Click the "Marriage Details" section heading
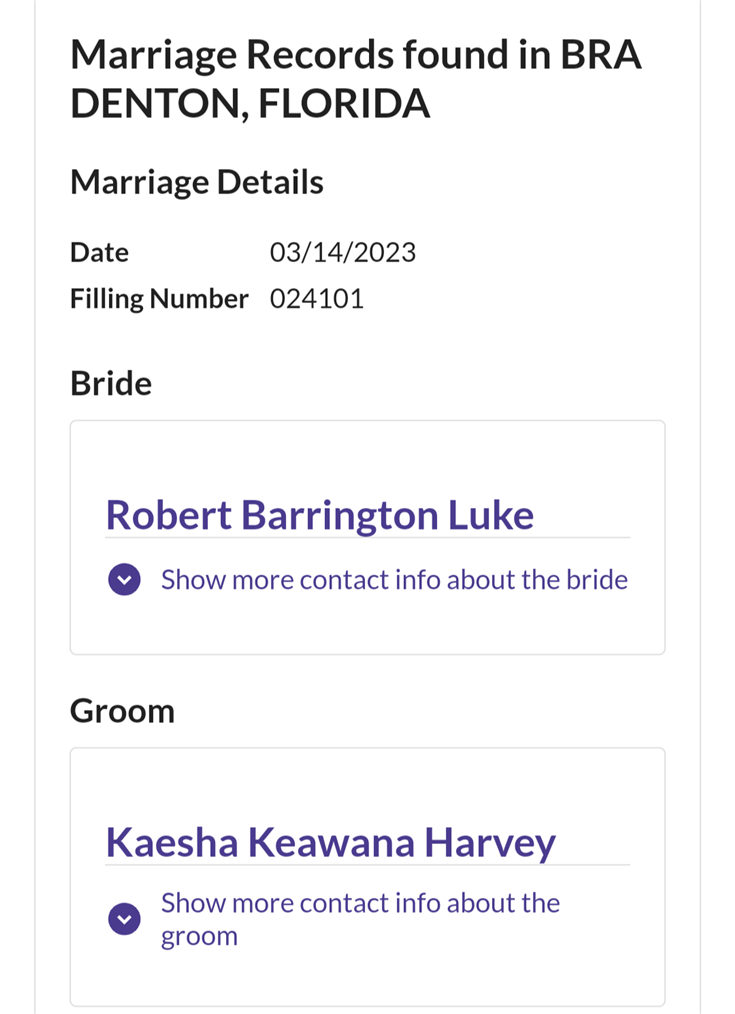The height and width of the screenshot is (1014, 735). [x=197, y=183]
